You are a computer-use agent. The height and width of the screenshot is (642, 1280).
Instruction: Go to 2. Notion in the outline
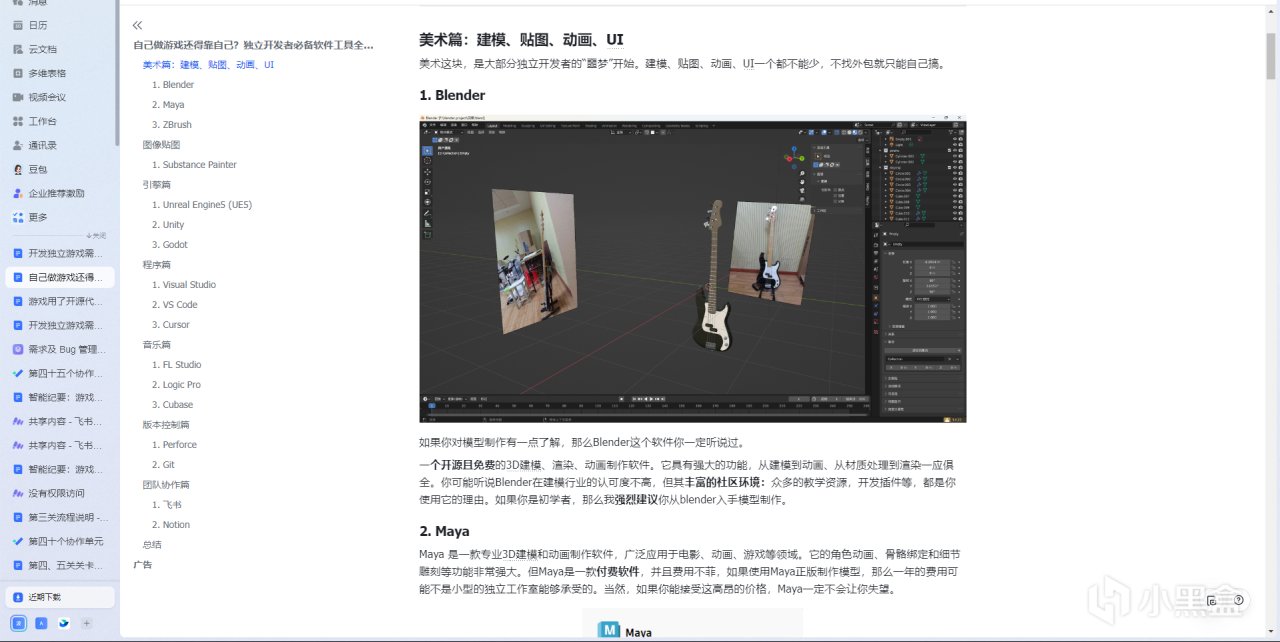[171, 525]
